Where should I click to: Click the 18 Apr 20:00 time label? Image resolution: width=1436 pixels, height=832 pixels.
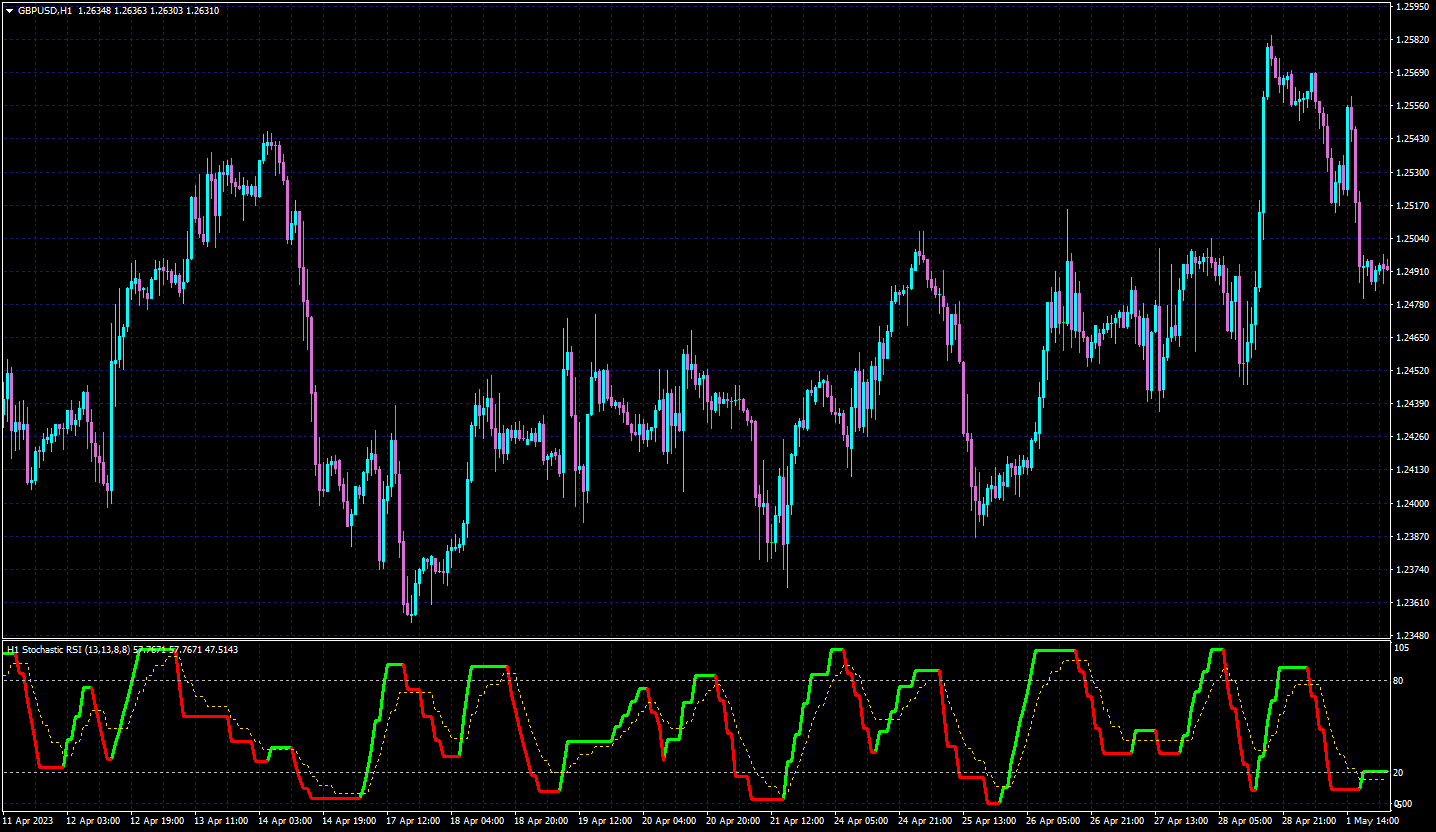[541, 821]
